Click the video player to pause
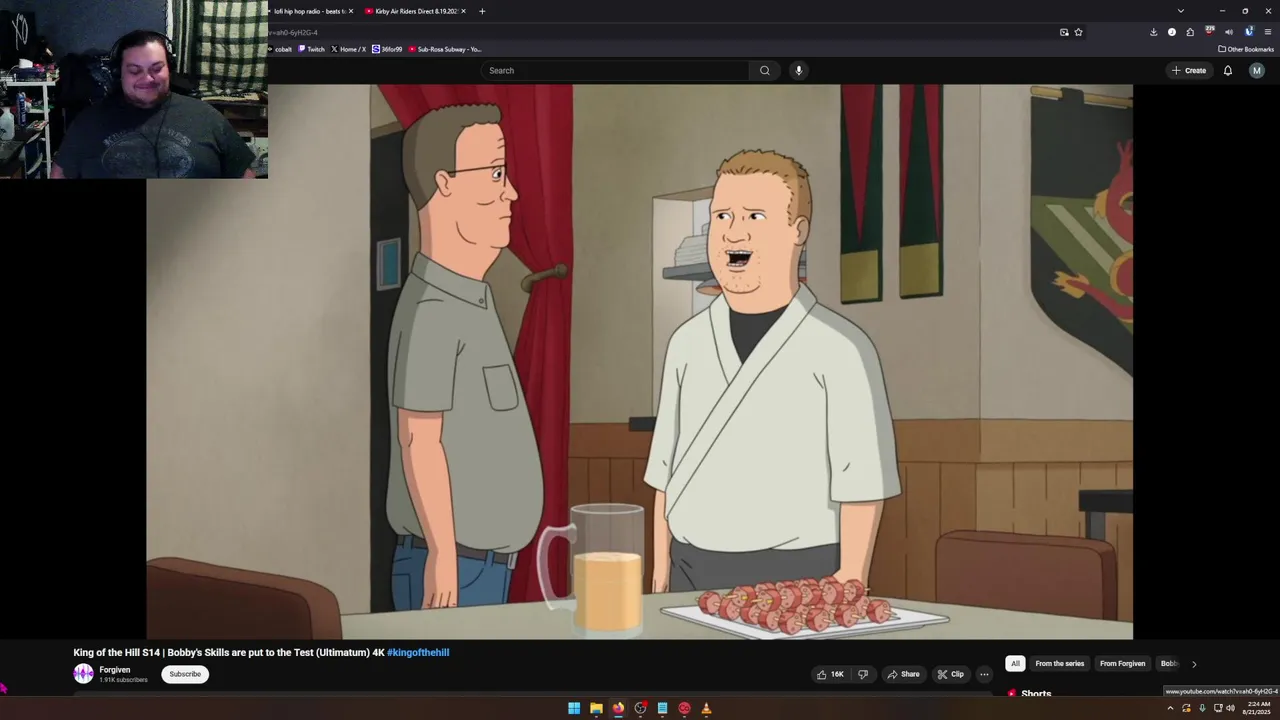1280x720 pixels. point(640,361)
